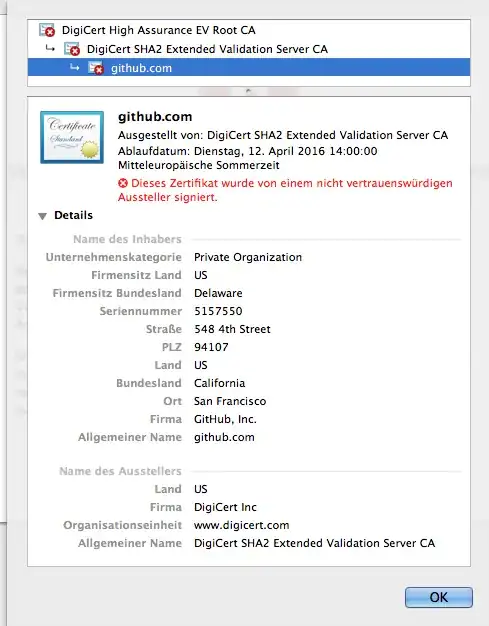Click the '548 4th Street' value
Viewport: 489px width, 626px height.
pyautogui.click(x=232, y=329)
